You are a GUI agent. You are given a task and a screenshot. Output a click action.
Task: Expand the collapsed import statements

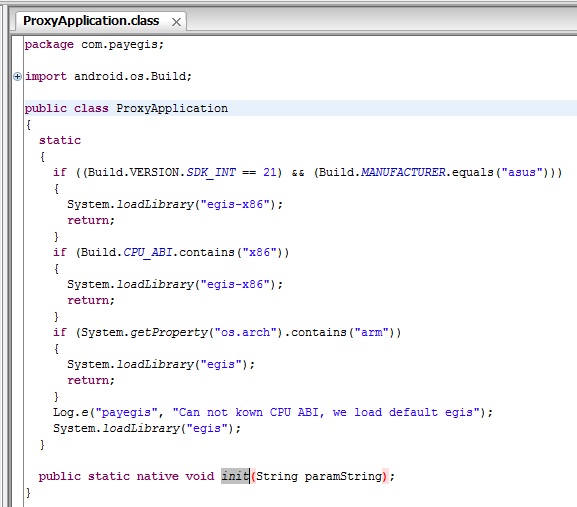click(17, 77)
